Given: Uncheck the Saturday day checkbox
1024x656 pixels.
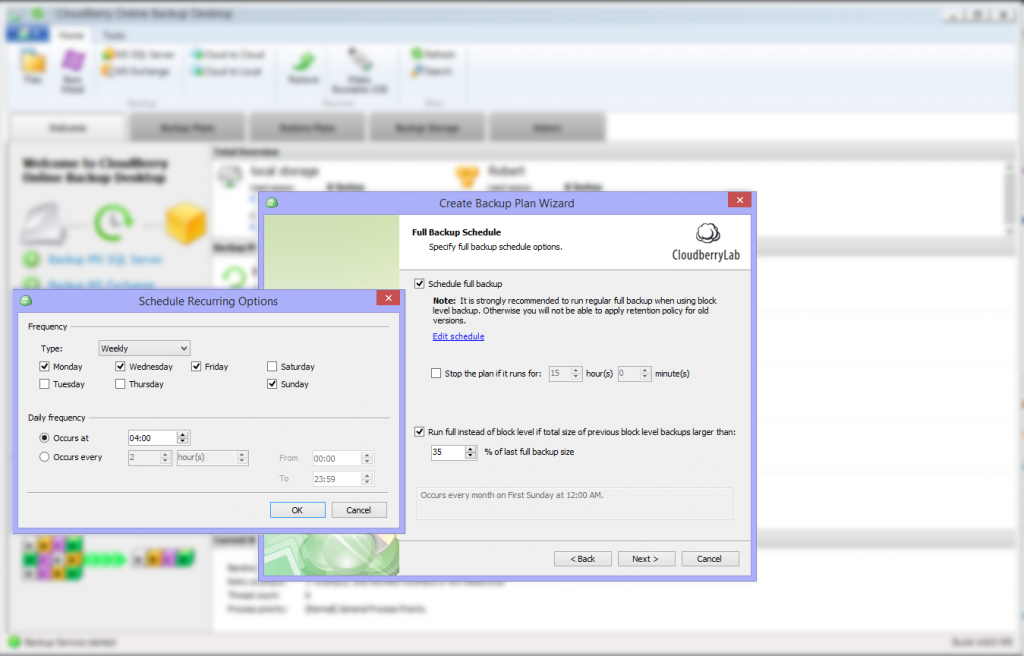Looking at the screenshot, I should tap(272, 366).
